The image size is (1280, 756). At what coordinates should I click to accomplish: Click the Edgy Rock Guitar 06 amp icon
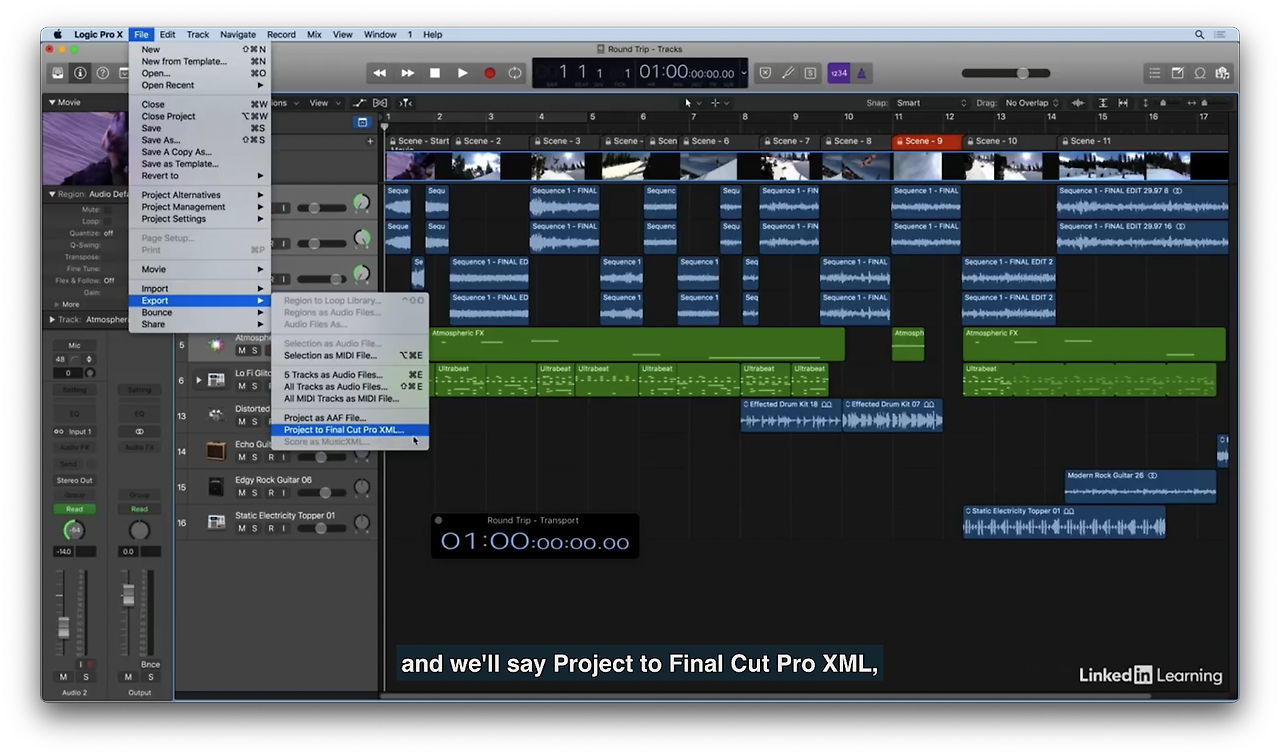click(x=216, y=486)
